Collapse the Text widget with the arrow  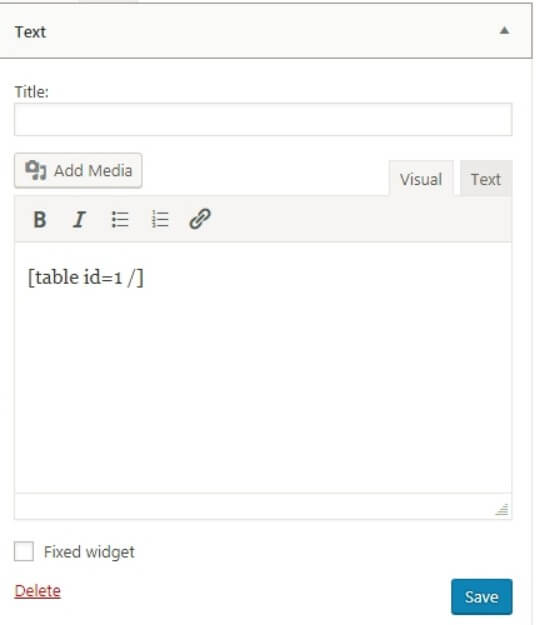tap(504, 30)
